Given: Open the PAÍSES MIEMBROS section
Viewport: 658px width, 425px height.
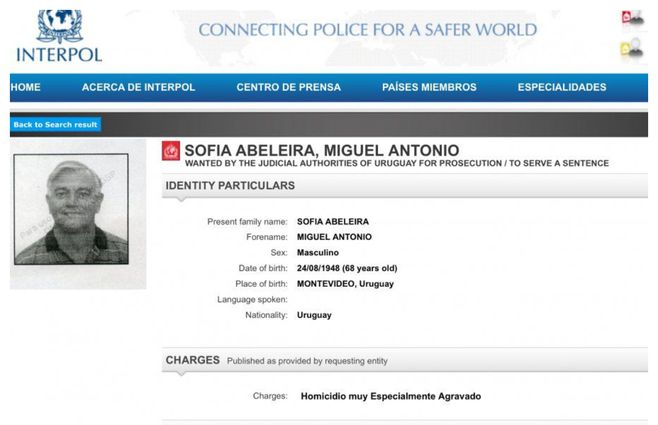Looking at the screenshot, I should 429,87.
